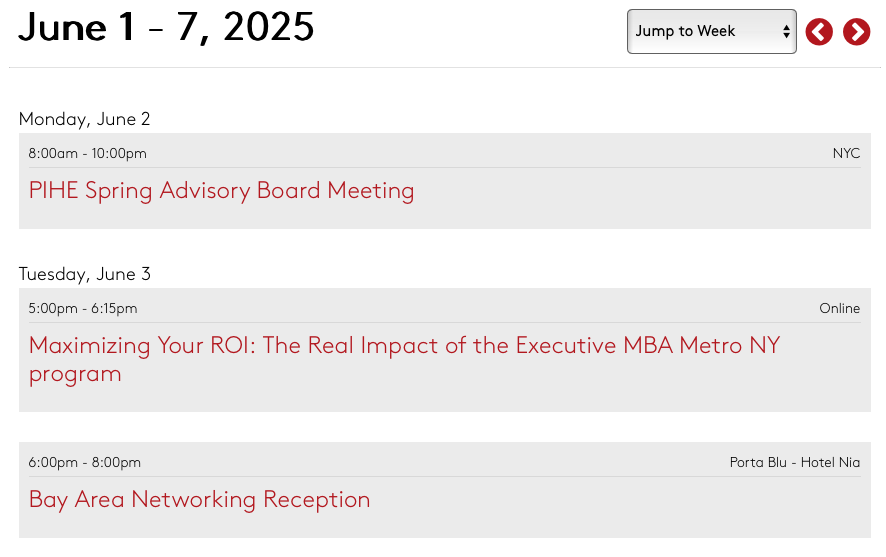886x557 pixels.
Task: Click the 8:00am - 10:00pm time label
Action: coord(88,154)
